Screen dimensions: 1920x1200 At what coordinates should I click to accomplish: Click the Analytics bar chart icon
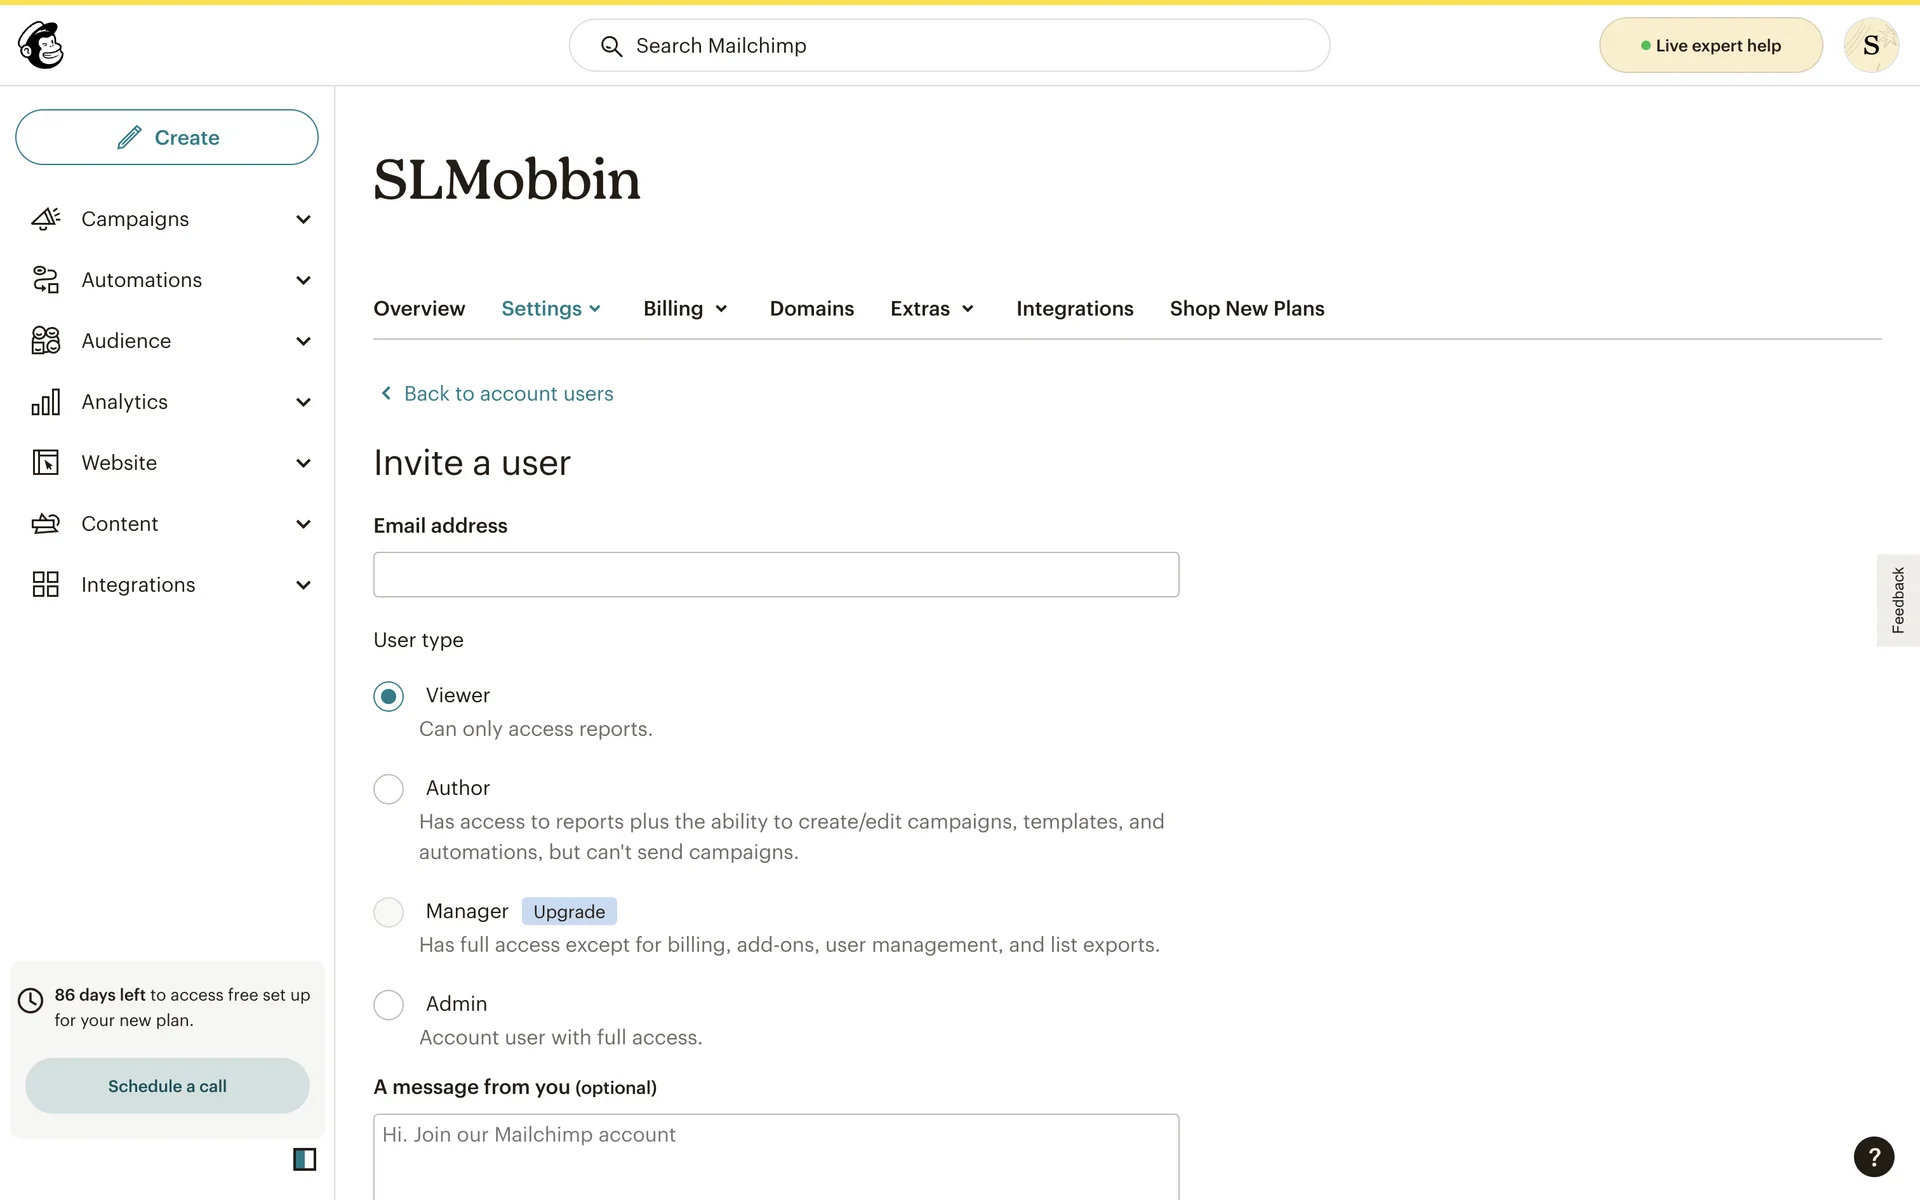tap(46, 402)
